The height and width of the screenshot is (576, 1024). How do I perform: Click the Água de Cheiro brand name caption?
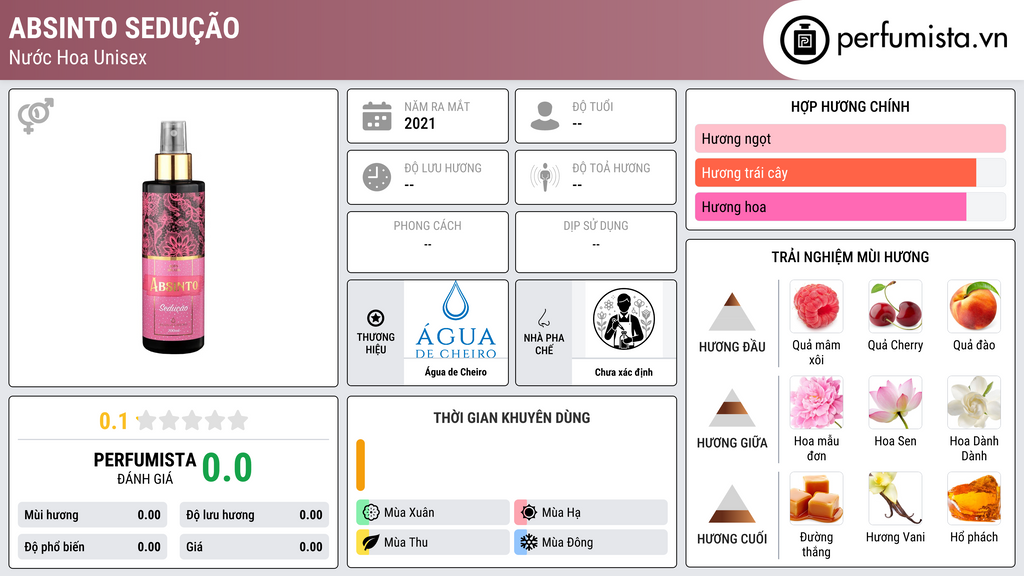tap(456, 372)
